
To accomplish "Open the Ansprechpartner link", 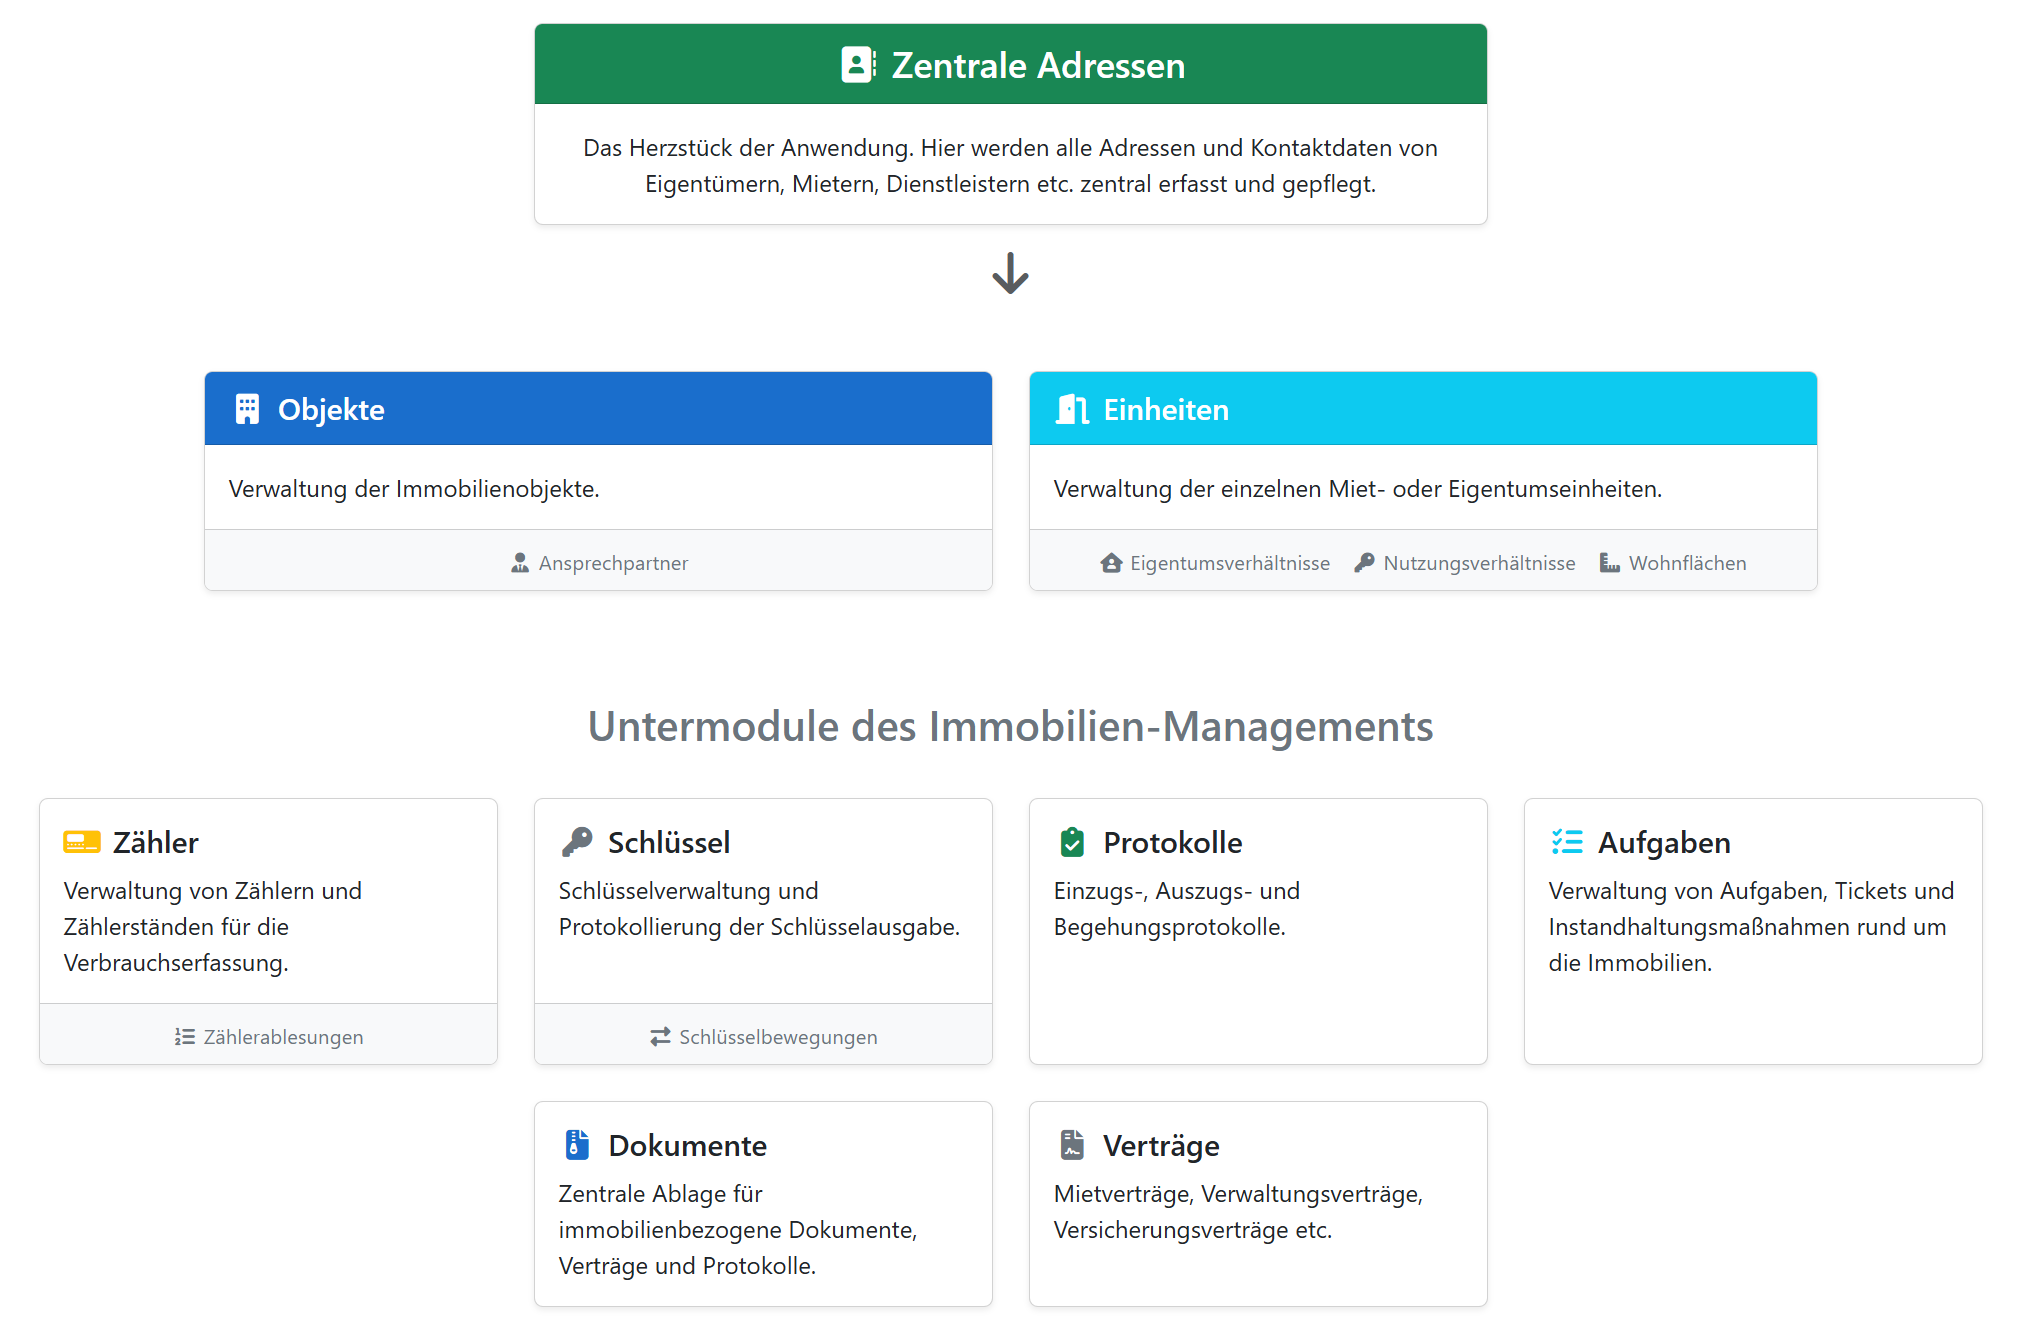I will [x=612, y=563].
